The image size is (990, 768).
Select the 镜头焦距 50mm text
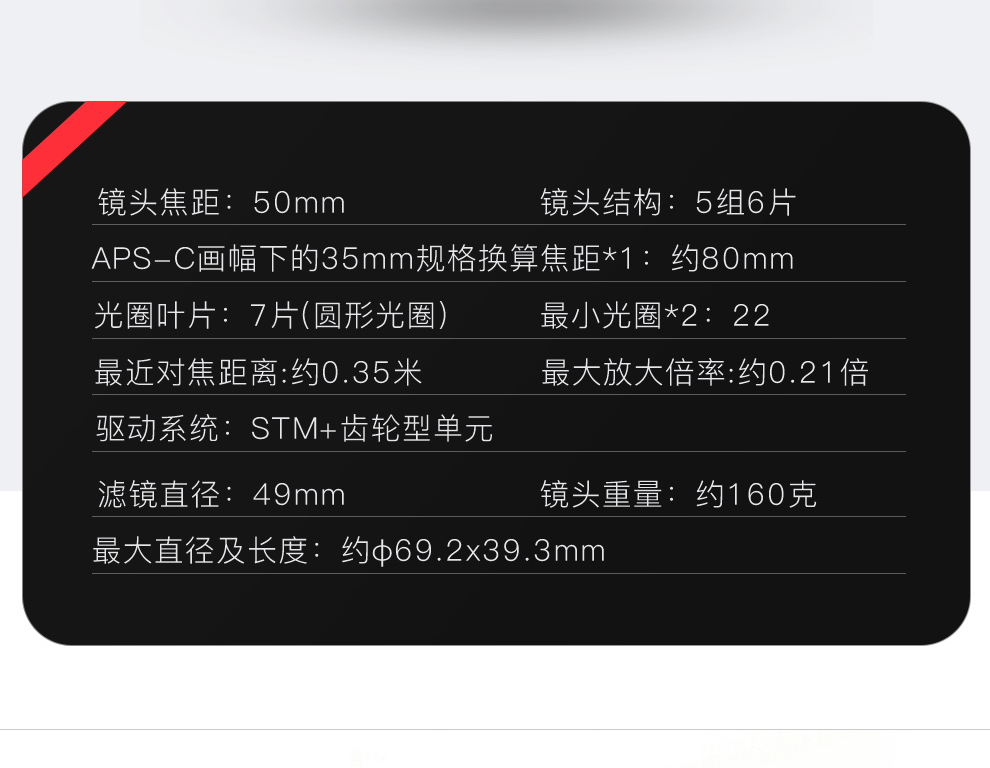222,203
